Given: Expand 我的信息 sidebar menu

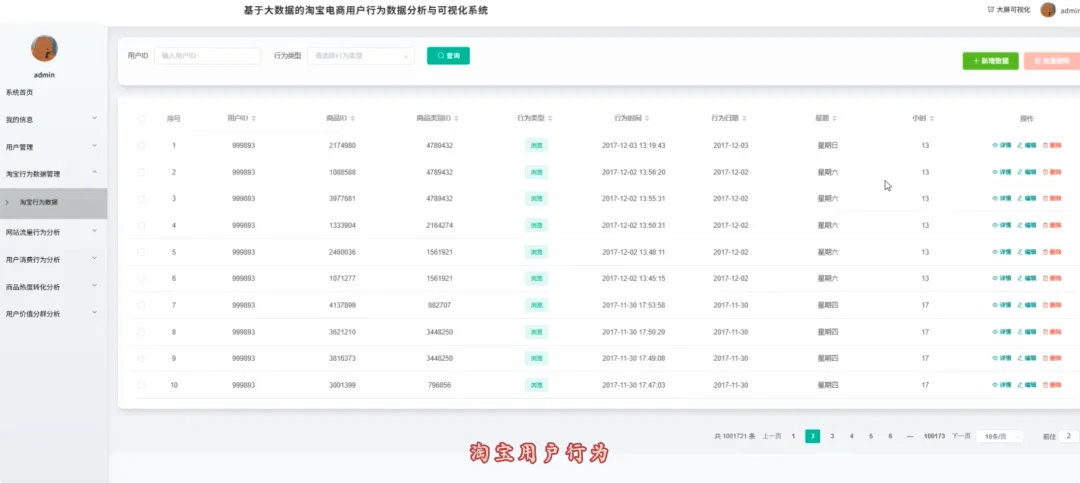Looking at the screenshot, I should tap(53, 119).
